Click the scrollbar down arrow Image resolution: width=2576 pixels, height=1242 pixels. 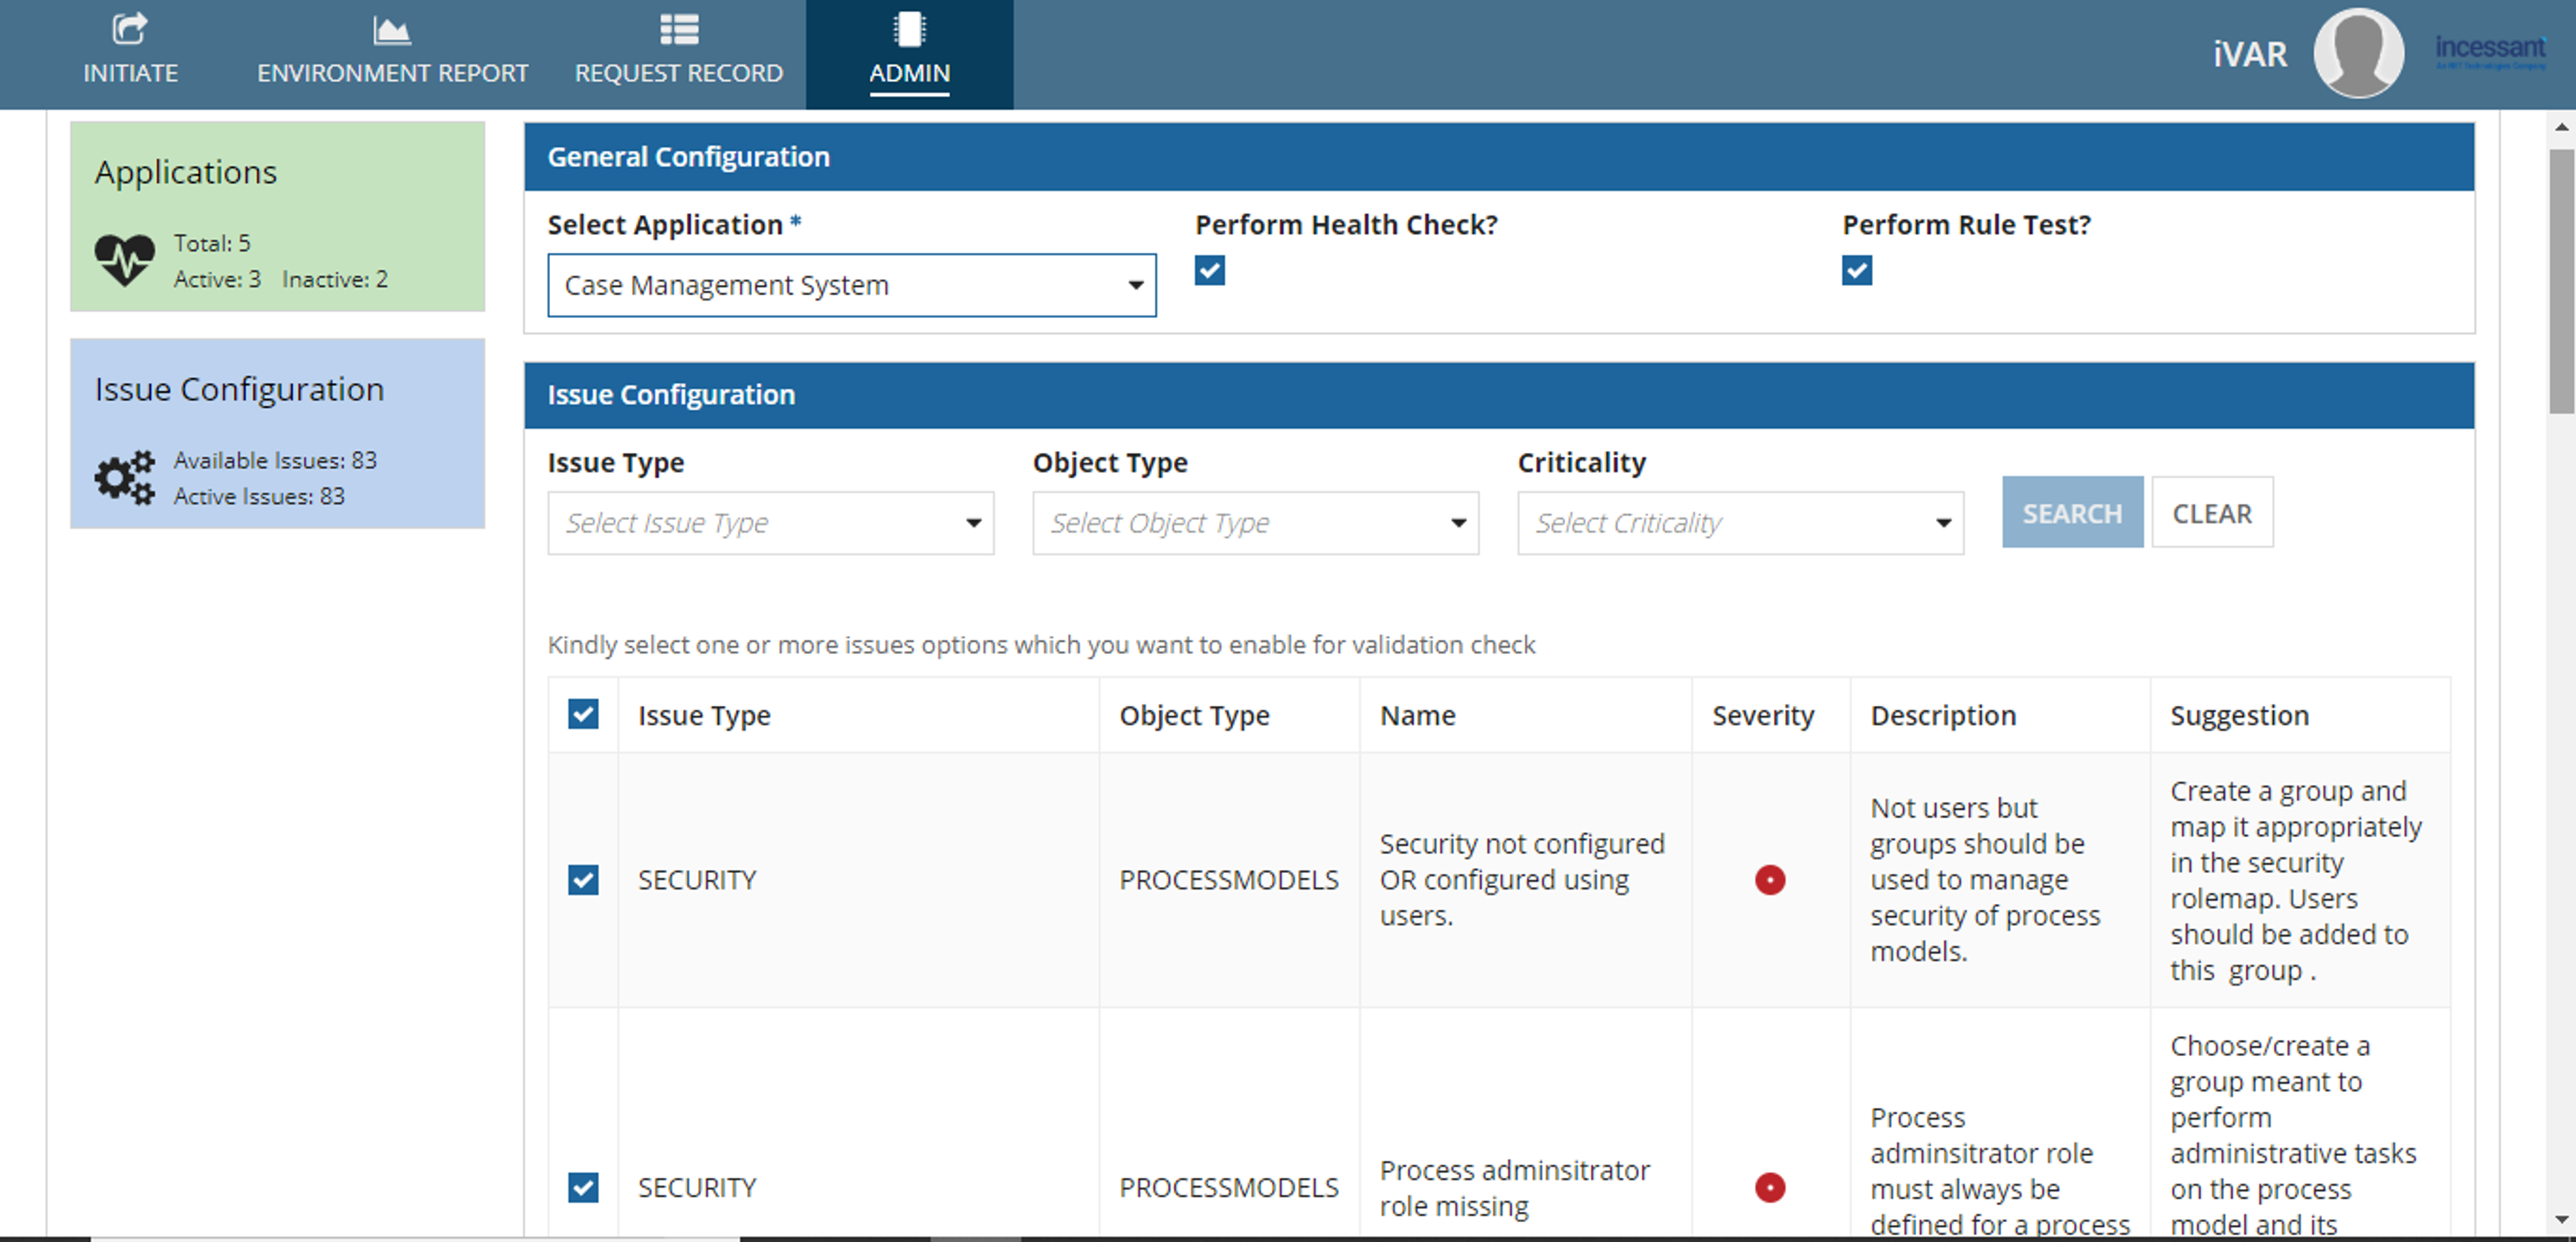[x=2562, y=1219]
